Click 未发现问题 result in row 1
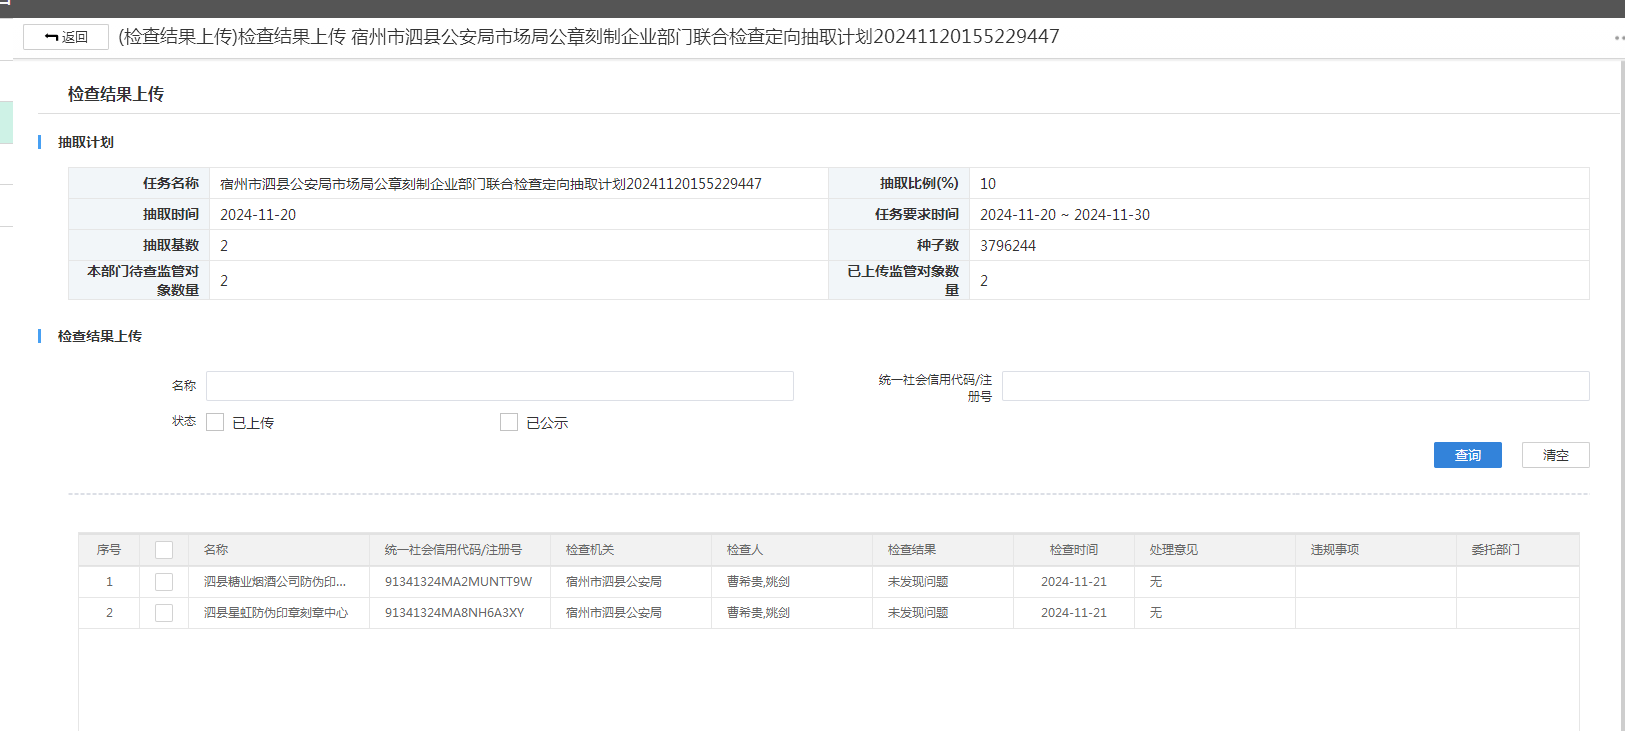 coord(918,582)
